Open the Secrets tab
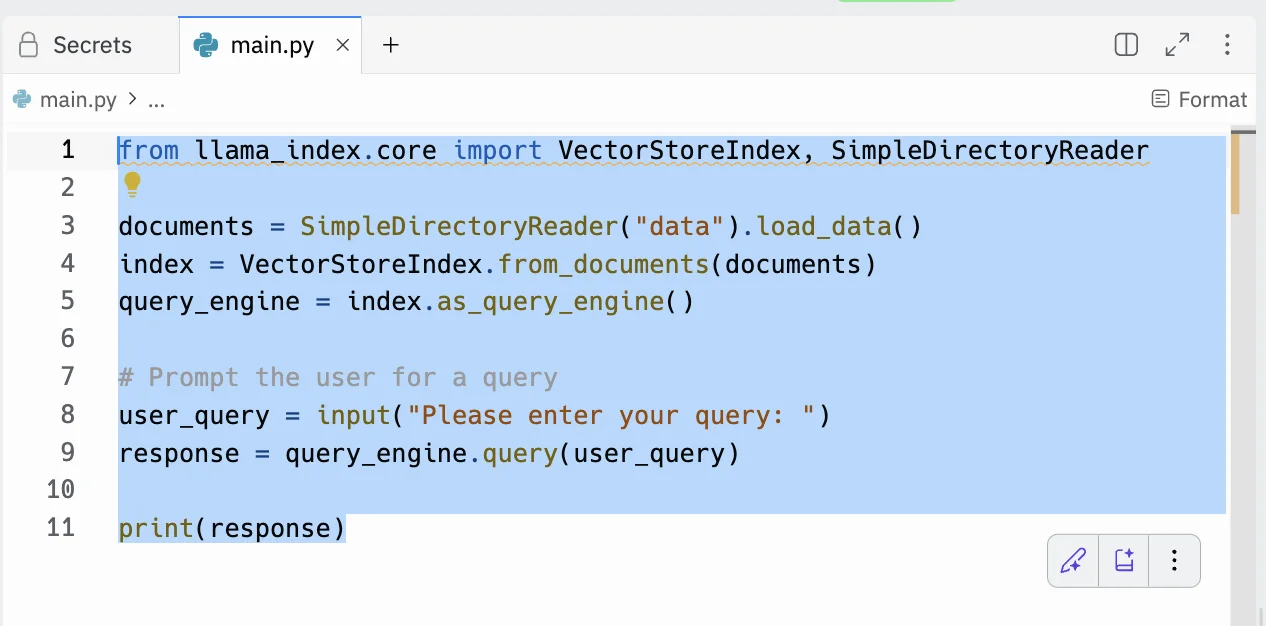The height and width of the screenshot is (626, 1266). [x=76, y=45]
